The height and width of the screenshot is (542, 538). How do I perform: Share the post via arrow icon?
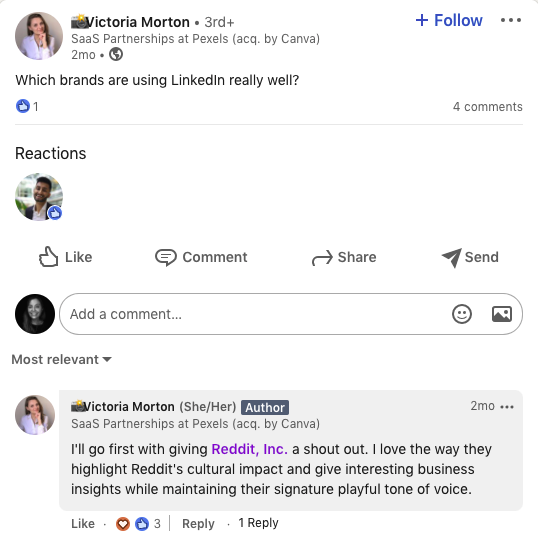344,257
